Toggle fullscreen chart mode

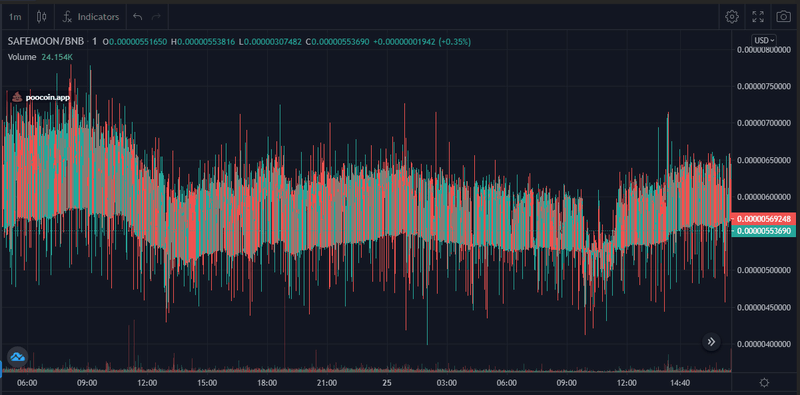pyautogui.click(x=758, y=17)
